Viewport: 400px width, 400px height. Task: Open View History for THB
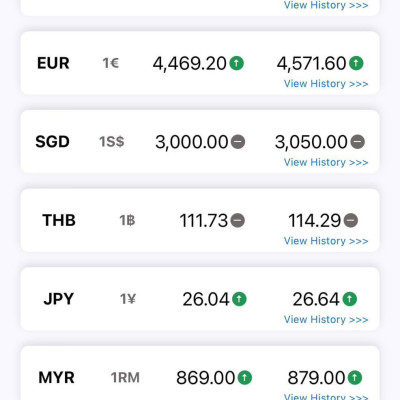326,241
